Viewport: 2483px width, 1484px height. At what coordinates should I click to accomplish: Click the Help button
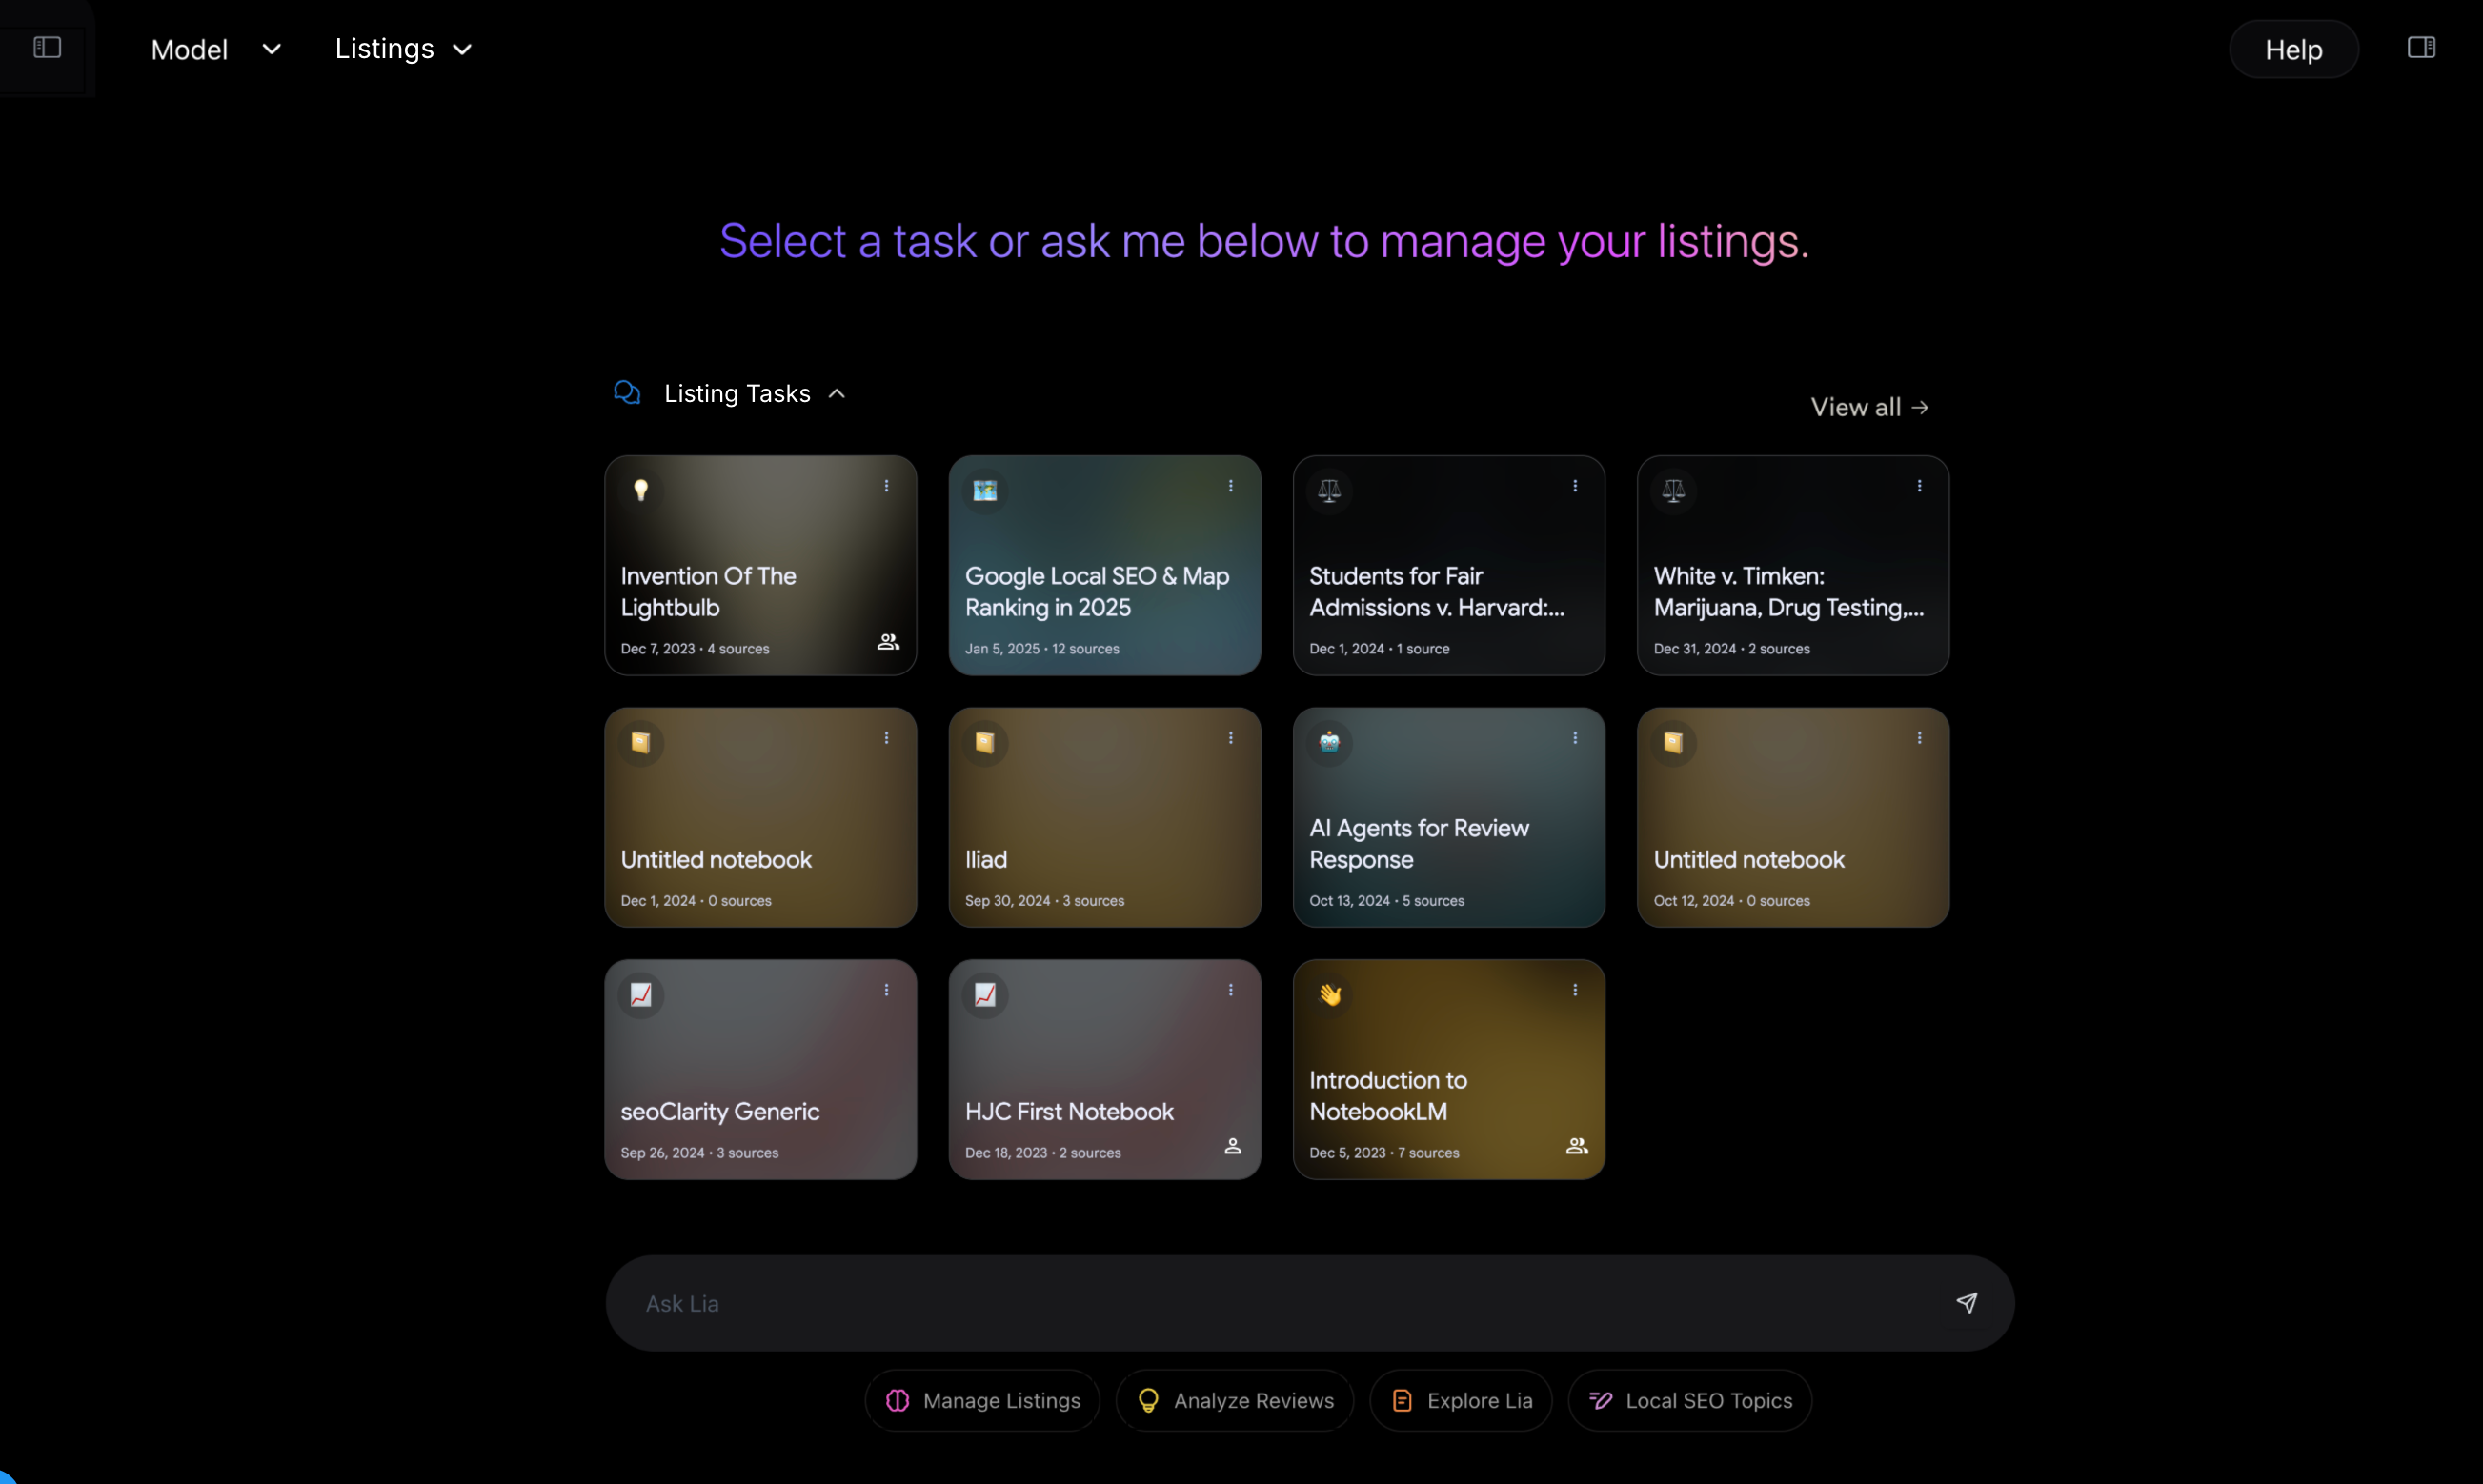click(2293, 49)
